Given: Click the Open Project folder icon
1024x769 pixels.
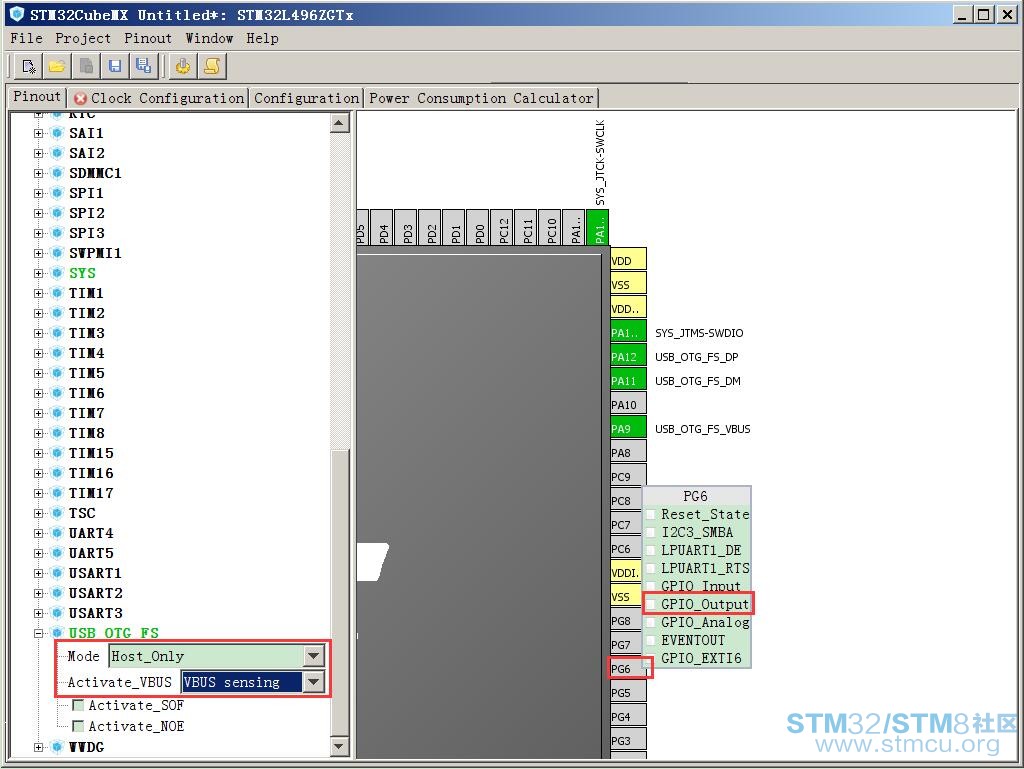Looking at the screenshot, I should (x=57, y=66).
